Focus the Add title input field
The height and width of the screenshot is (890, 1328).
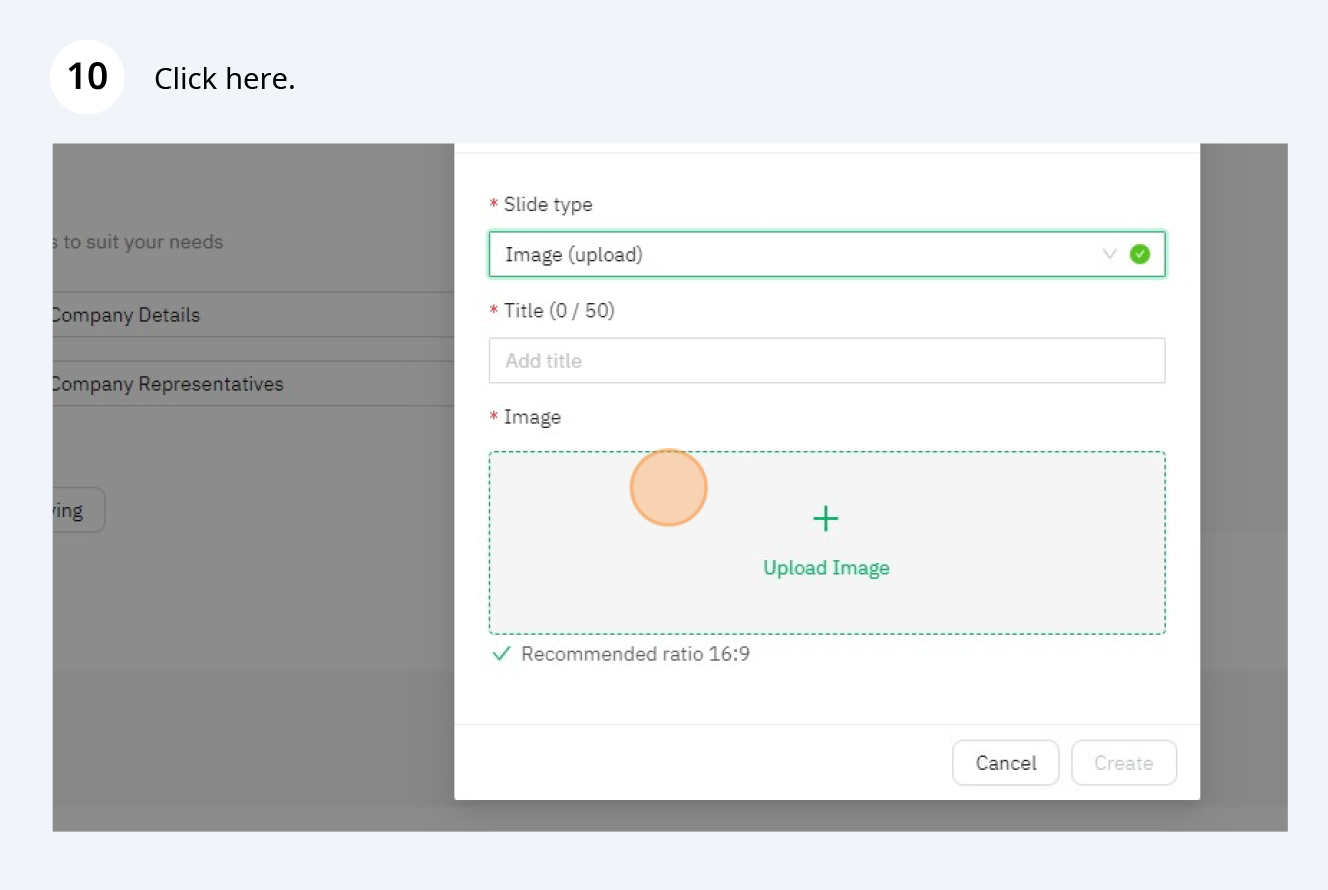pyautogui.click(x=826, y=360)
